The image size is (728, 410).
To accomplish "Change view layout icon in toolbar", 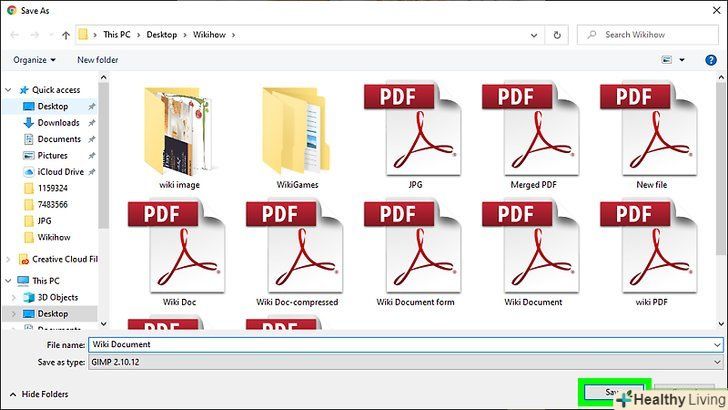I will [x=667, y=60].
